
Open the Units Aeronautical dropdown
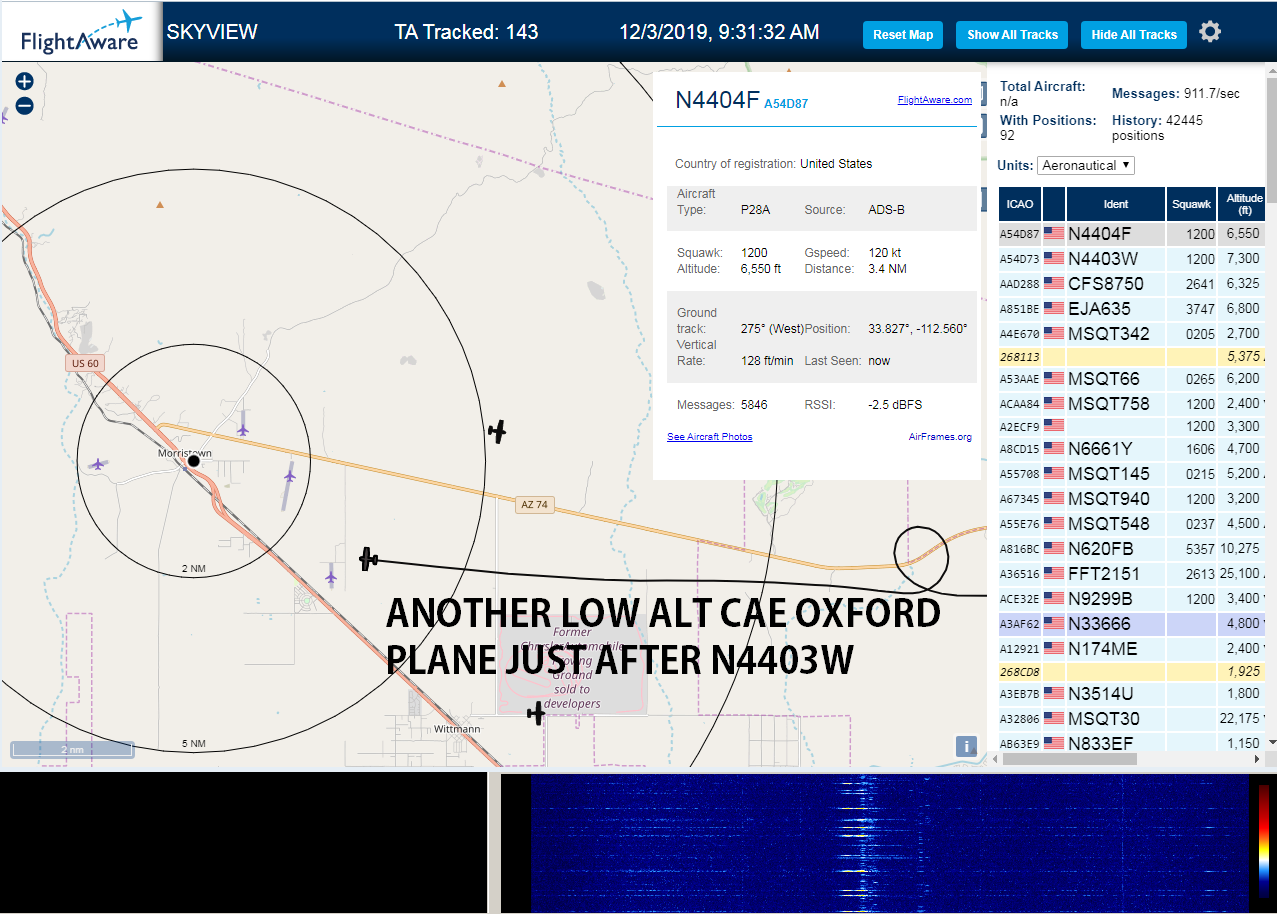[x=1086, y=165]
